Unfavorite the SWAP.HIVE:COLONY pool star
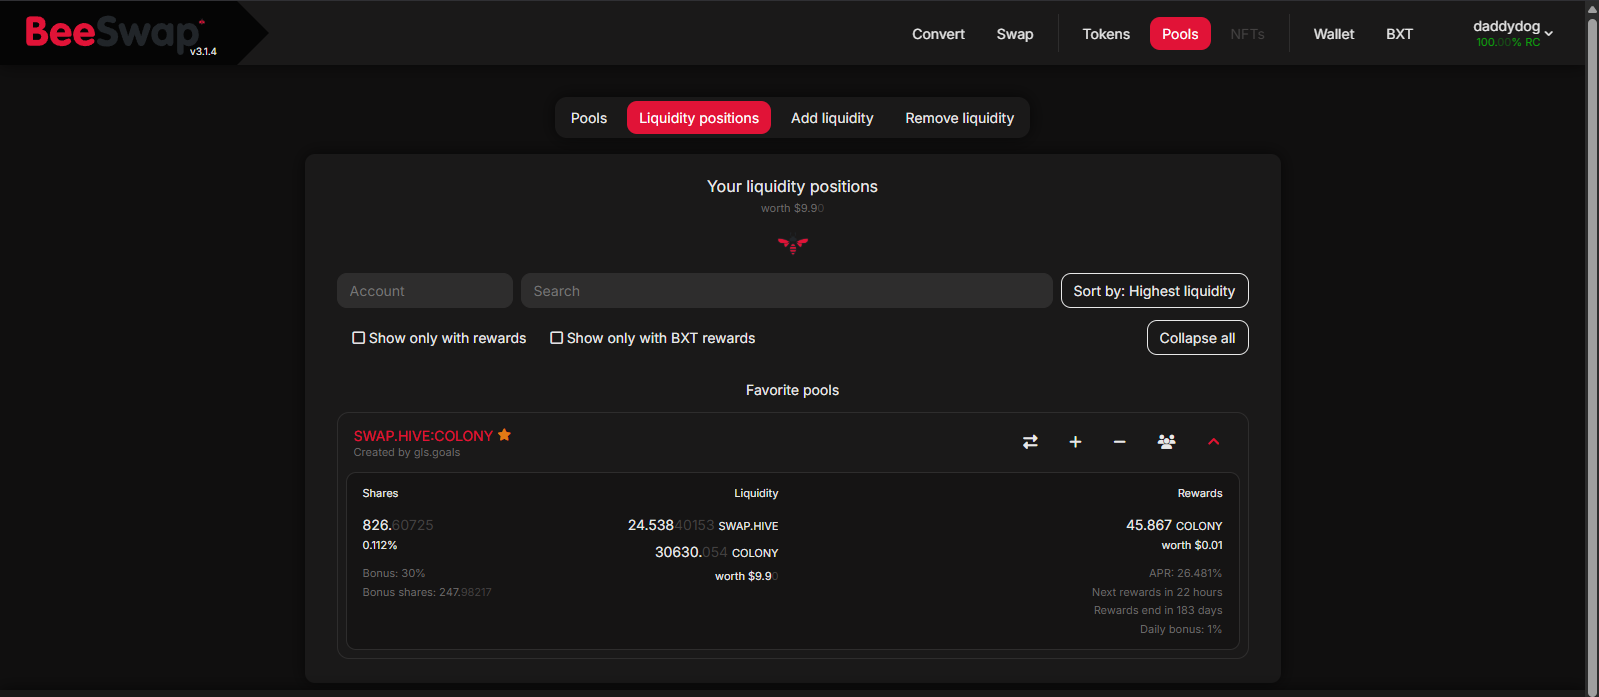The image size is (1599, 697). pos(504,435)
